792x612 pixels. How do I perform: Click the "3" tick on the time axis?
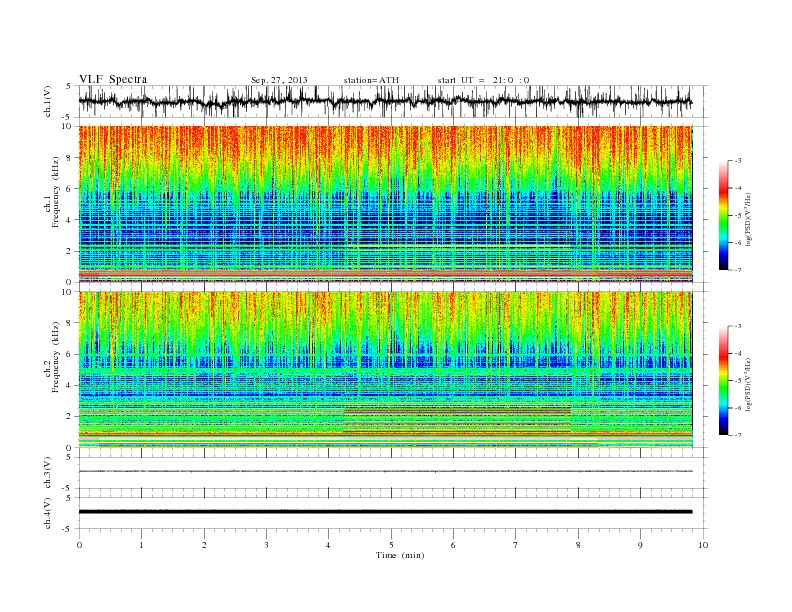click(x=266, y=545)
